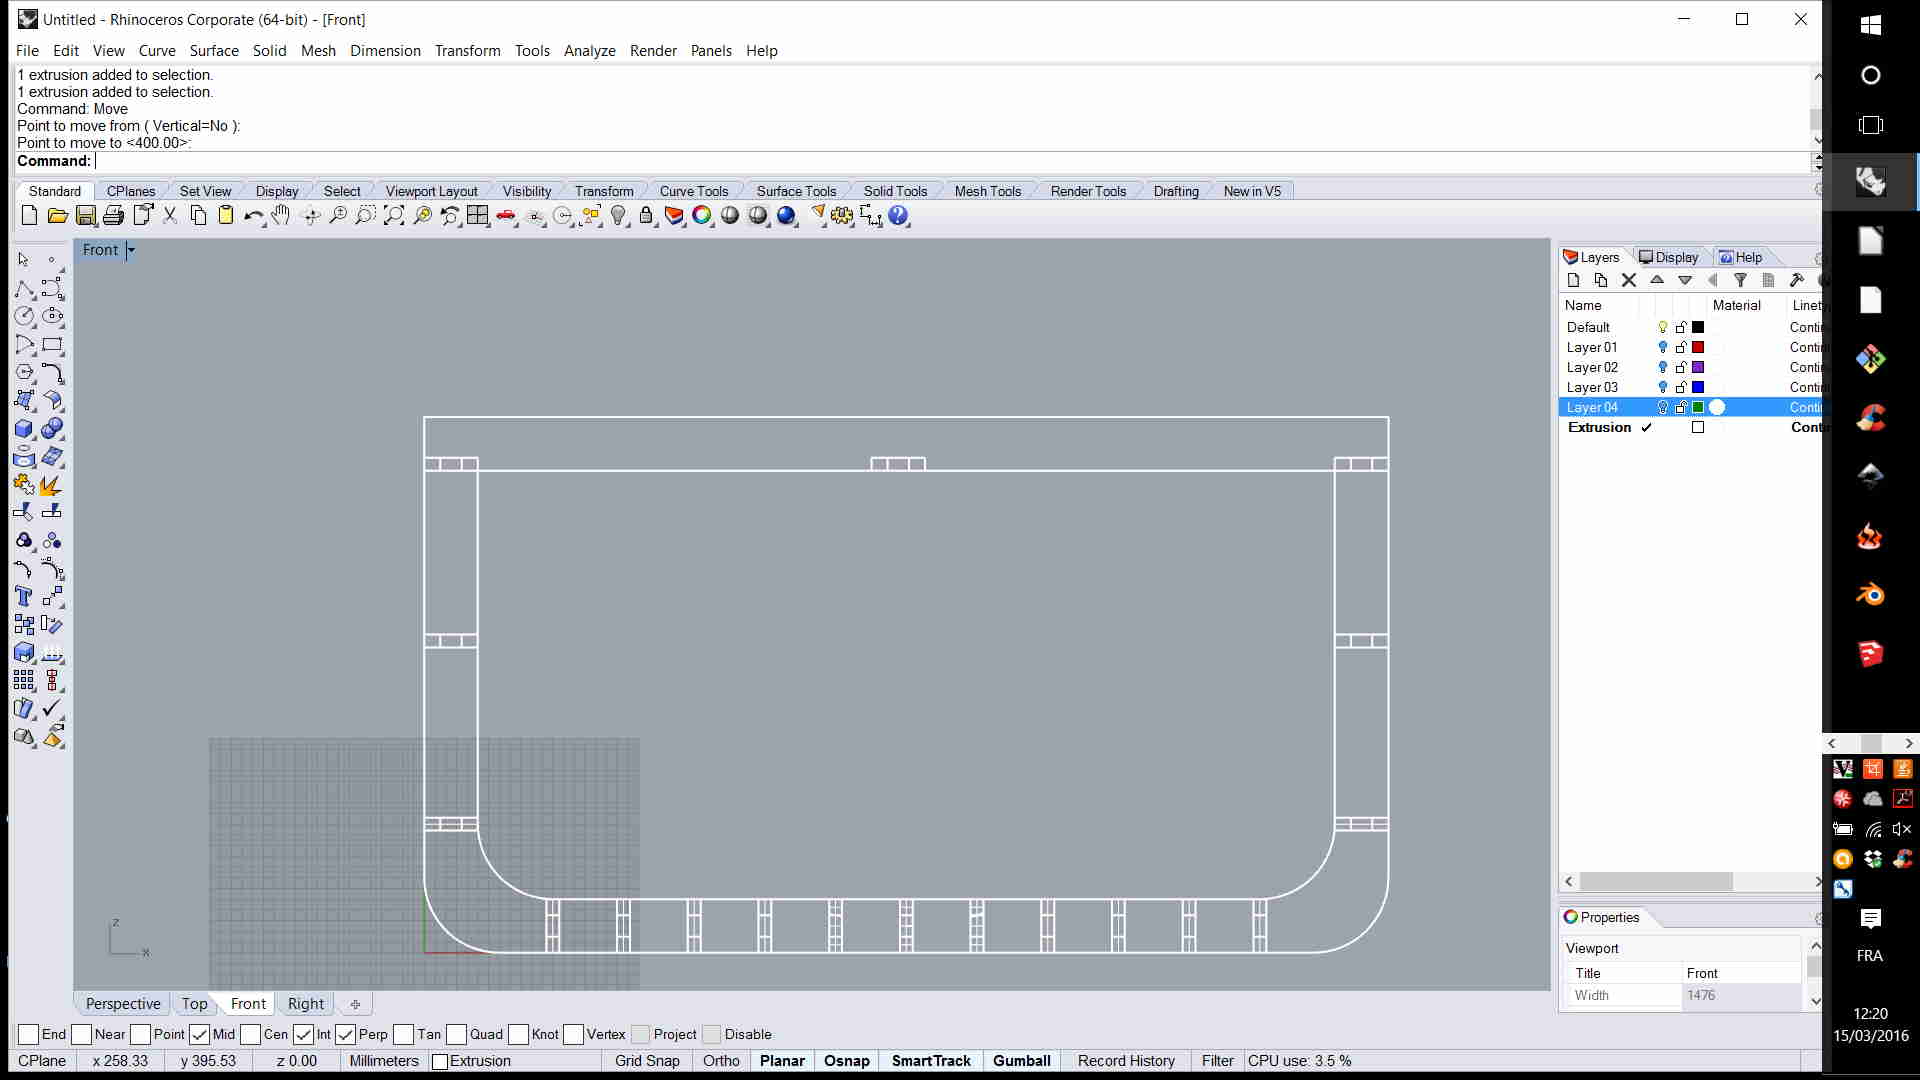The image size is (1920, 1080).
Task: Switch to the Perspective viewport tab
Action: coord(123,1004)
